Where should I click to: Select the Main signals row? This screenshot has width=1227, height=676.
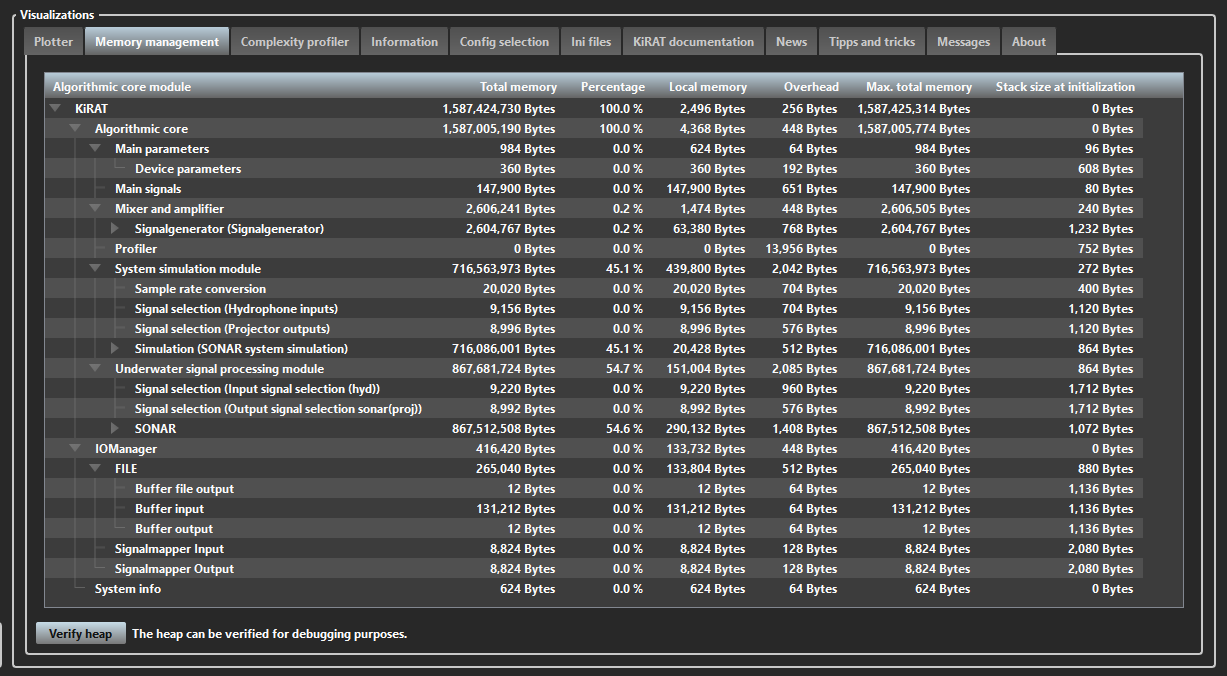point(594,188)
